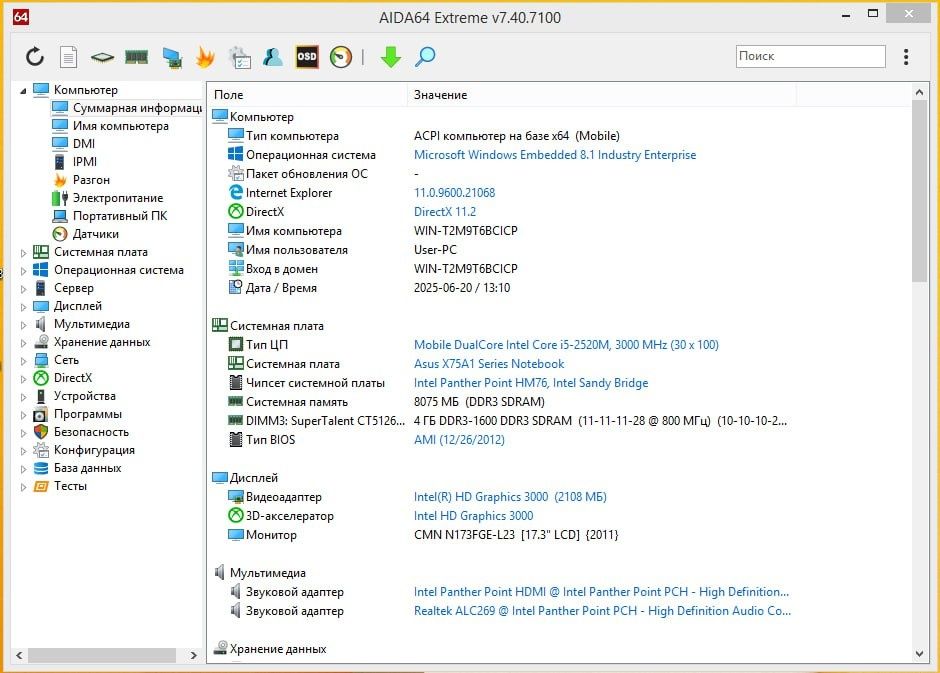The height and width of the screenshot is (673, 940).
Task: Click the magnifier search icon
Action: (x=425, y=57)
